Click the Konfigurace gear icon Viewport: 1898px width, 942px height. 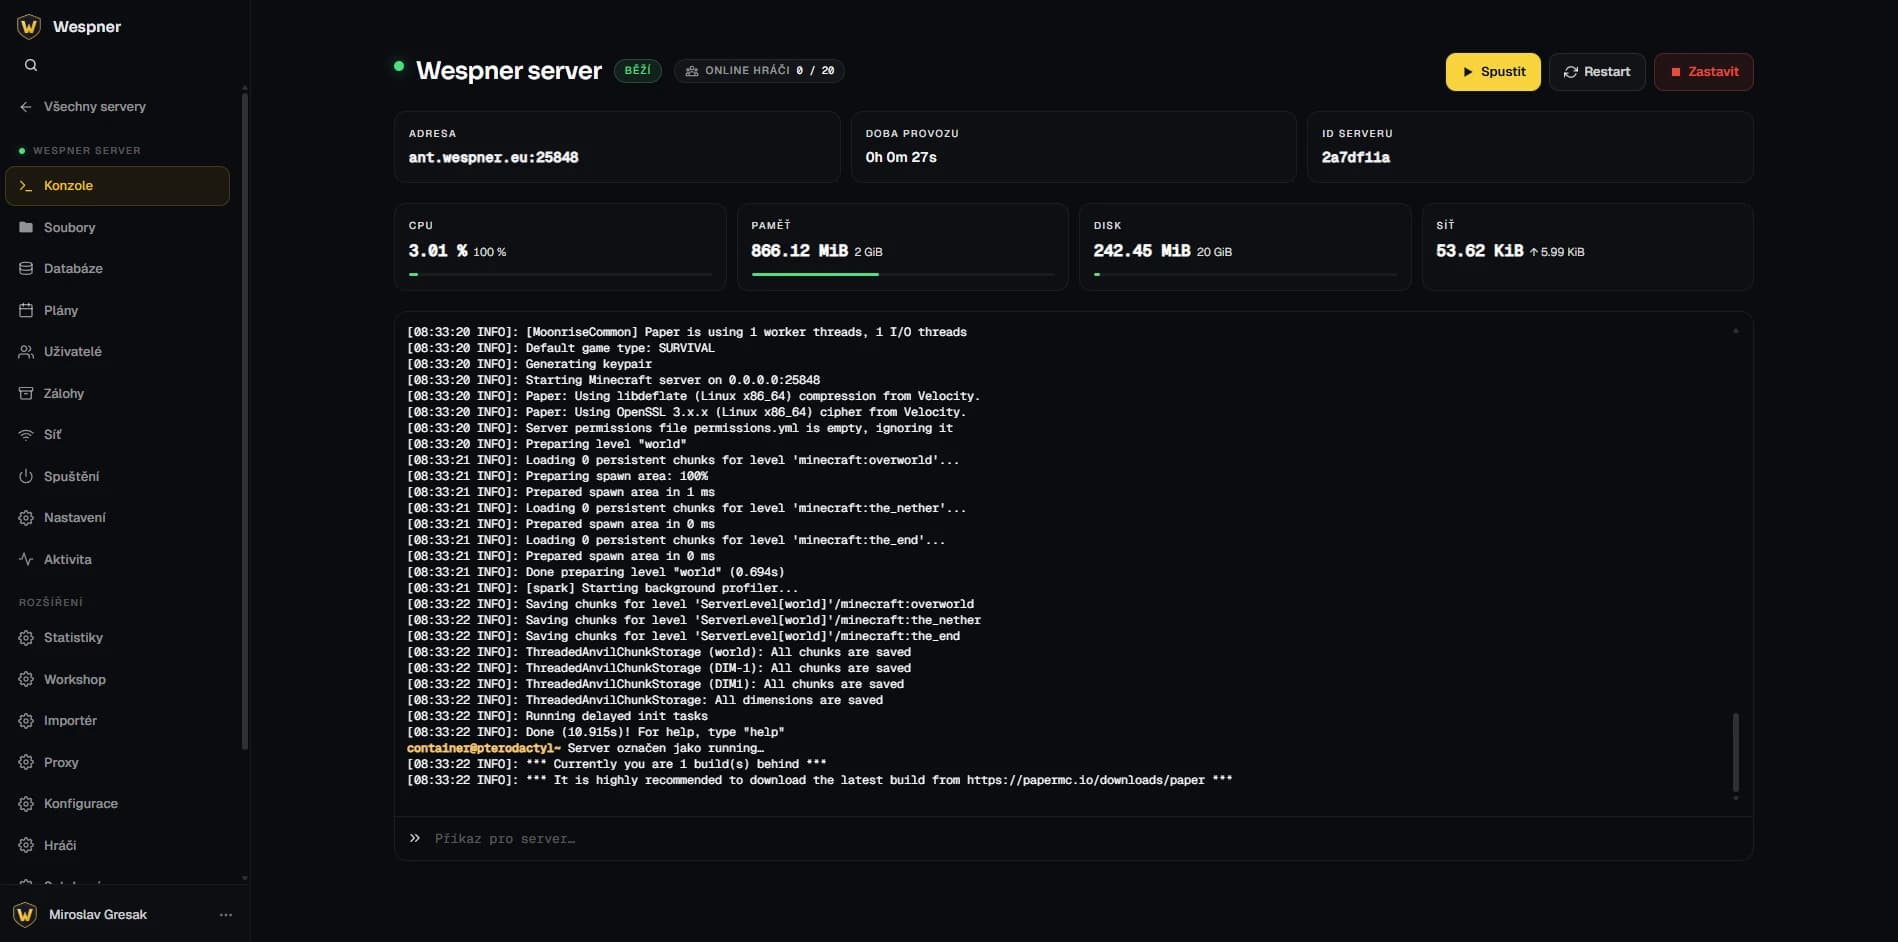coord(26,804)
